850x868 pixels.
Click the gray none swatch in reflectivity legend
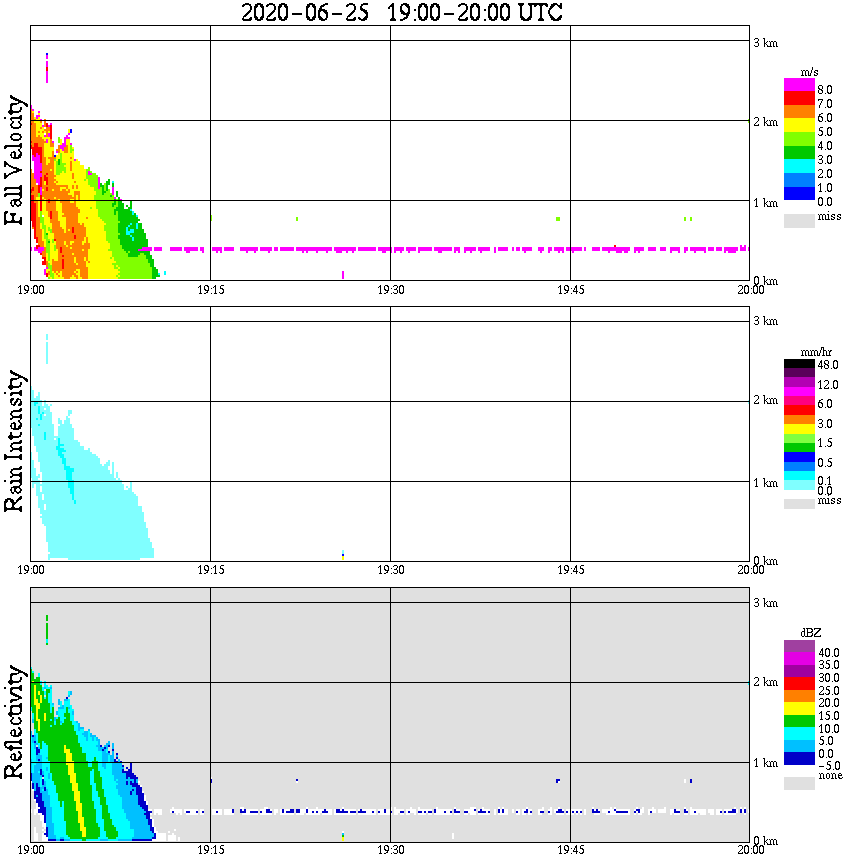[799, 783]
